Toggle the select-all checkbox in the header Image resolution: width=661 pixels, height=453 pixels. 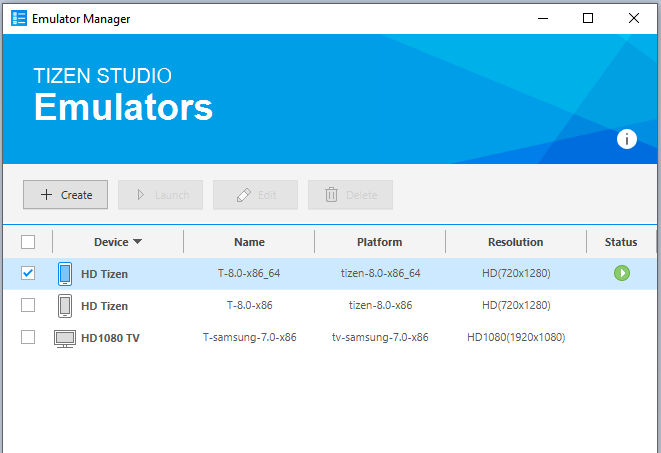pyautogui.click(x=28, y=242)
